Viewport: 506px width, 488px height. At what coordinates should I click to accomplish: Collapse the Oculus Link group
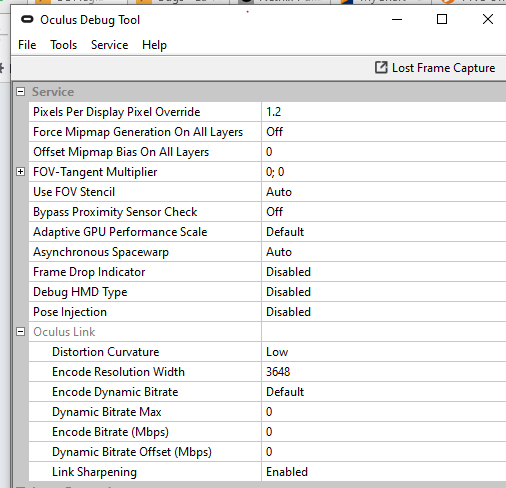pos(21,332)
